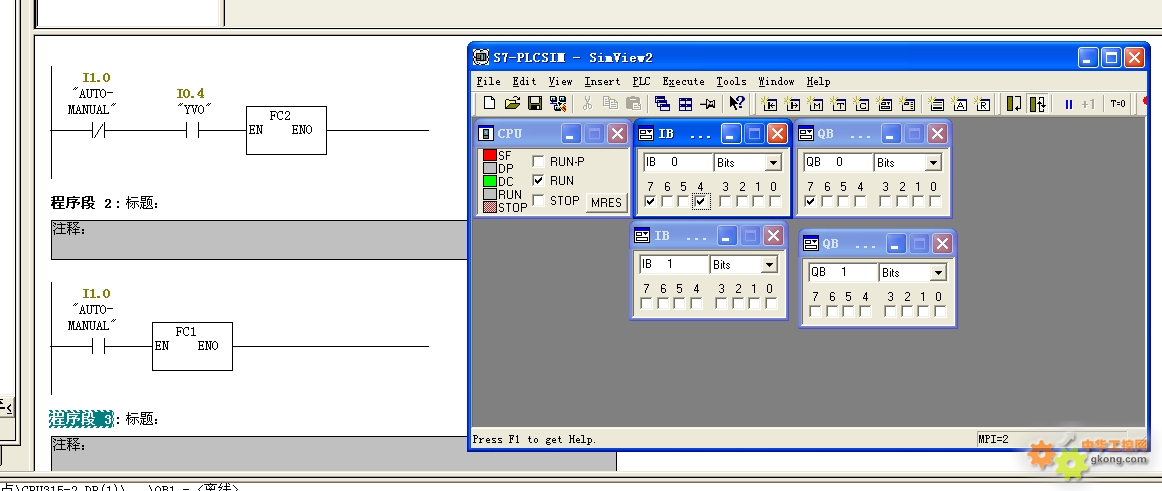Switch CPU to STOP checkbox
The image size is (1162, 491).
click(538, 200)
